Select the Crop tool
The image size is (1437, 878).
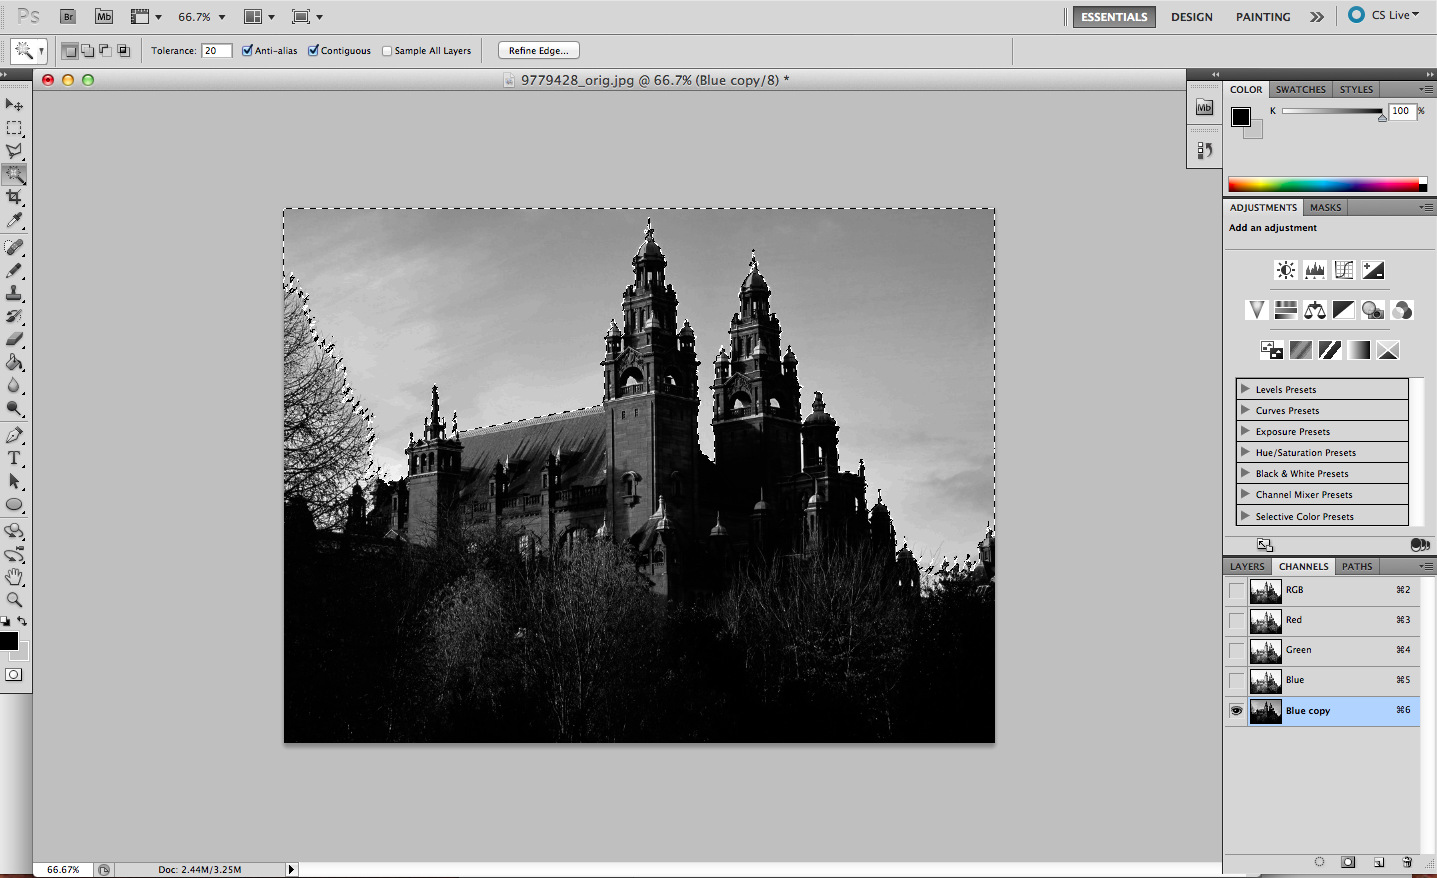click(x=14, y=197)
